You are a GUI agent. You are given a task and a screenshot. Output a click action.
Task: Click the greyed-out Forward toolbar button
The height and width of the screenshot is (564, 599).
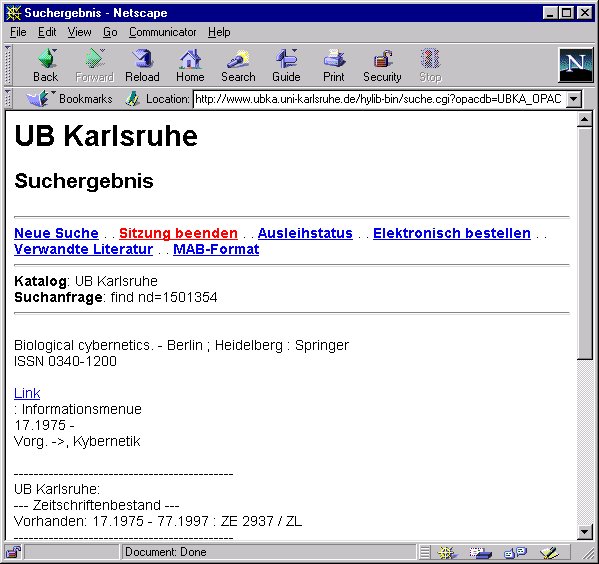coord(94,65)
